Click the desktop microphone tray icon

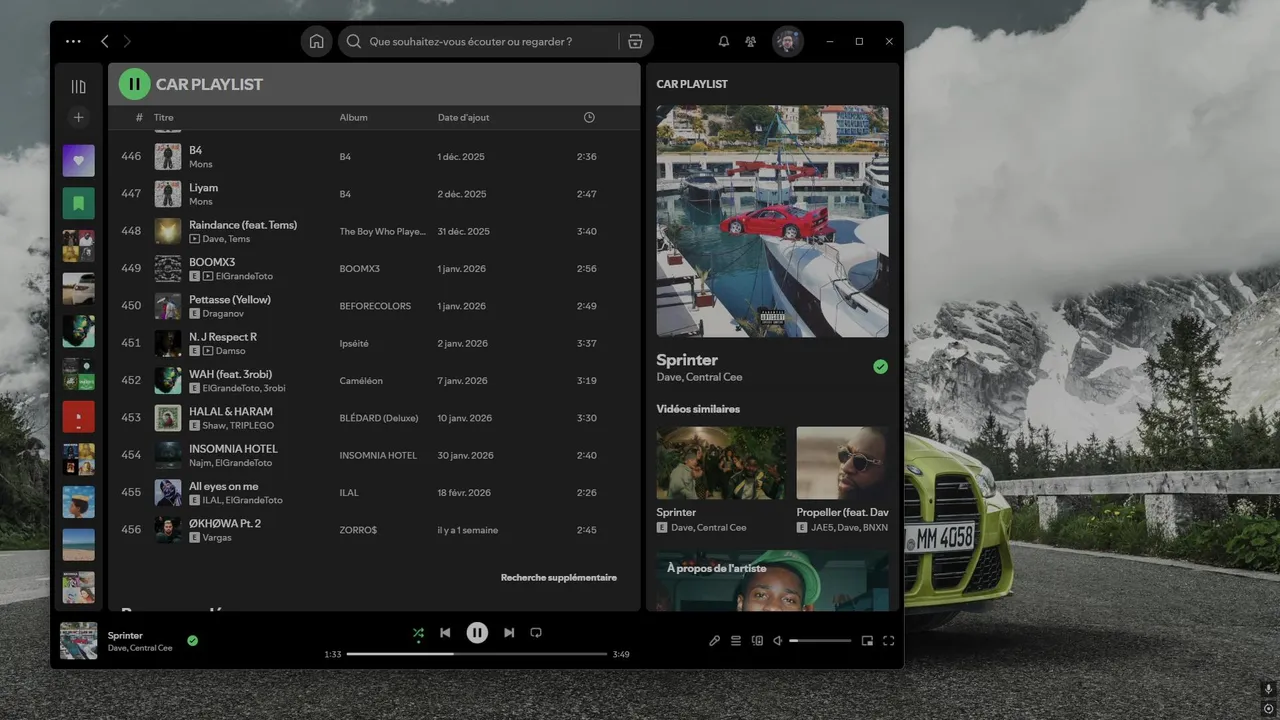[x=1268, y=689]
